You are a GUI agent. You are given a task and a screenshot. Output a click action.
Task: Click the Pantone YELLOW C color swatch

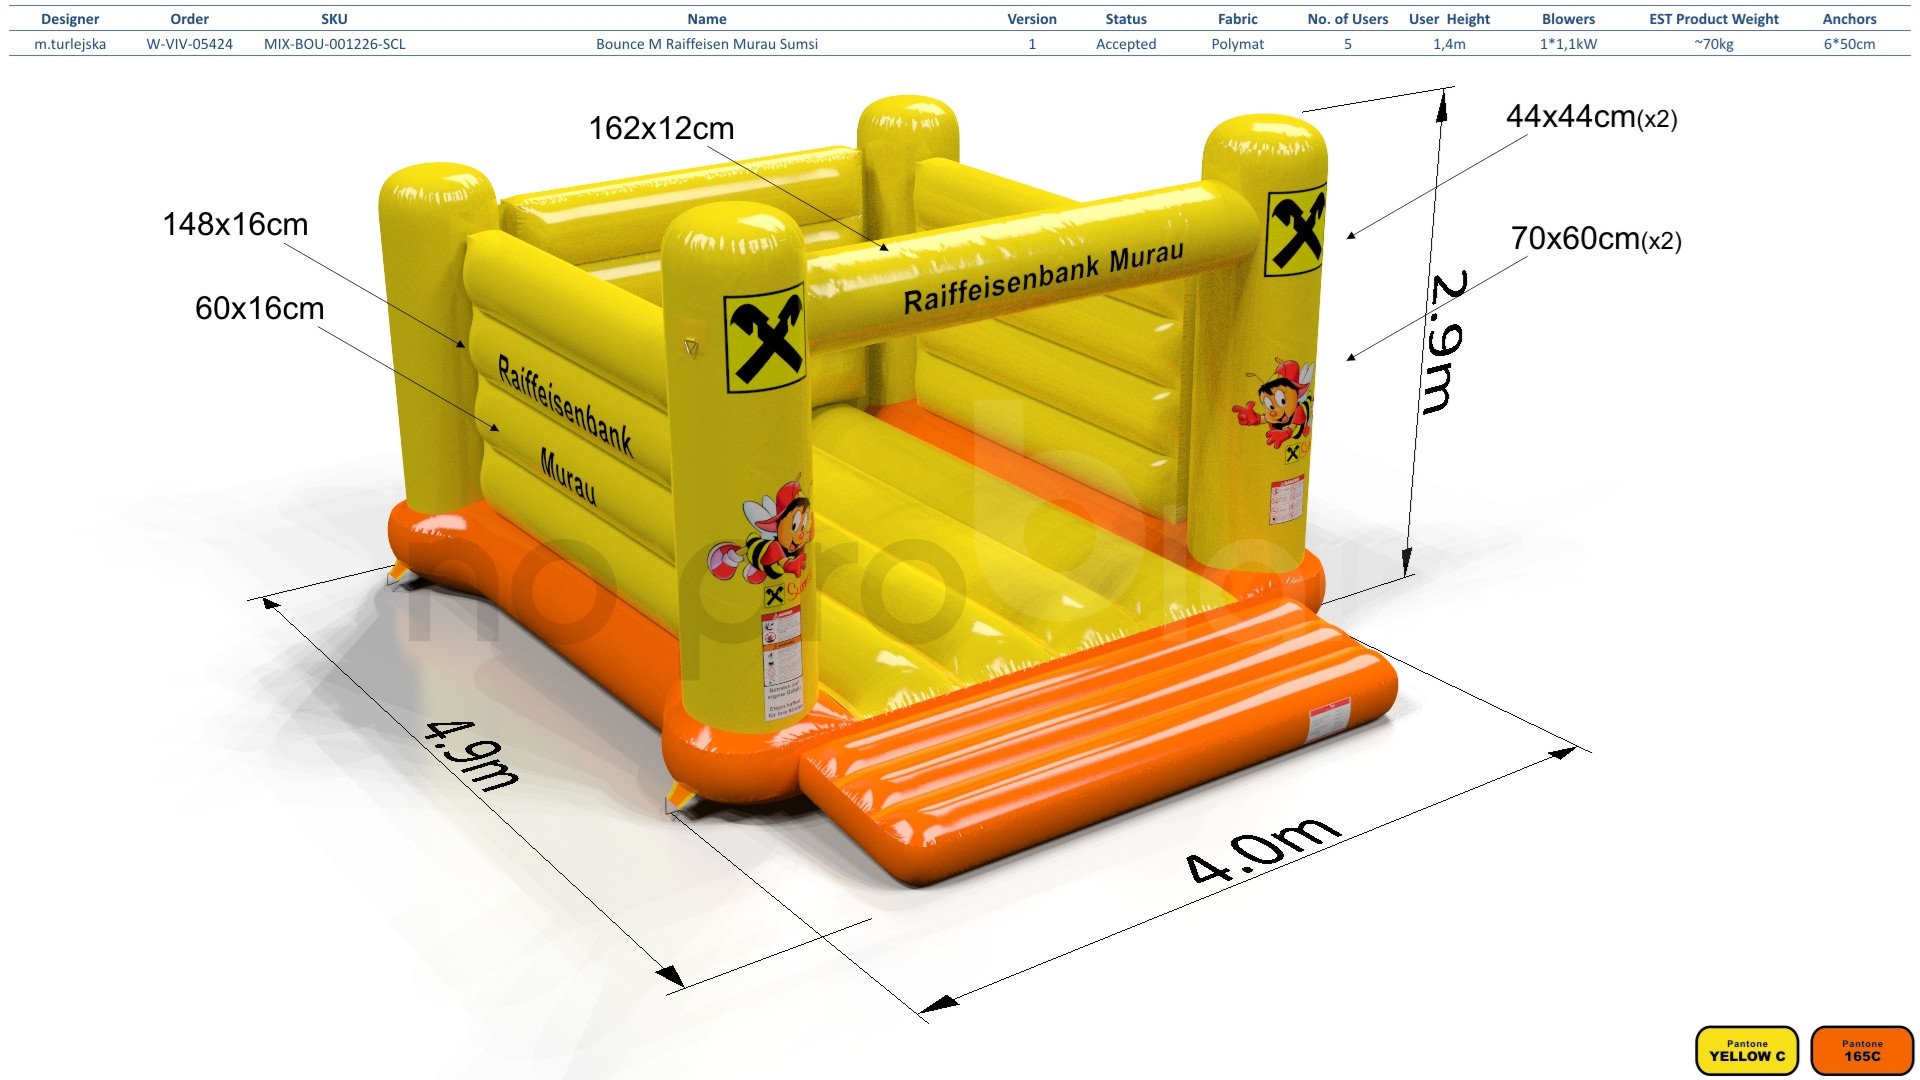(x=1747, y=1051)
